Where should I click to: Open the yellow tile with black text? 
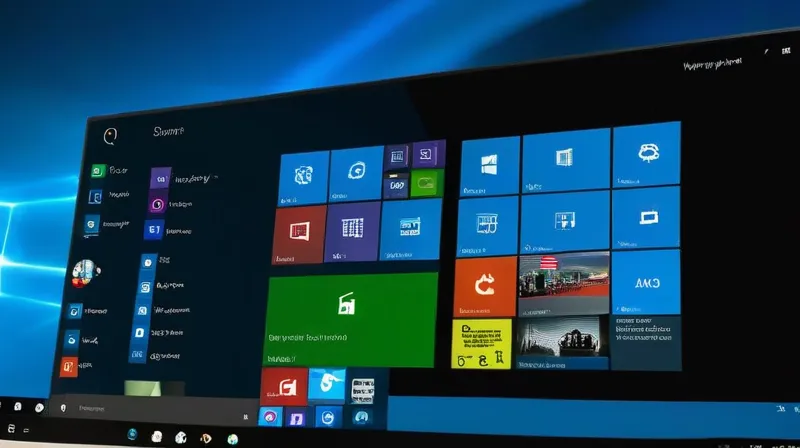point(482,344)
